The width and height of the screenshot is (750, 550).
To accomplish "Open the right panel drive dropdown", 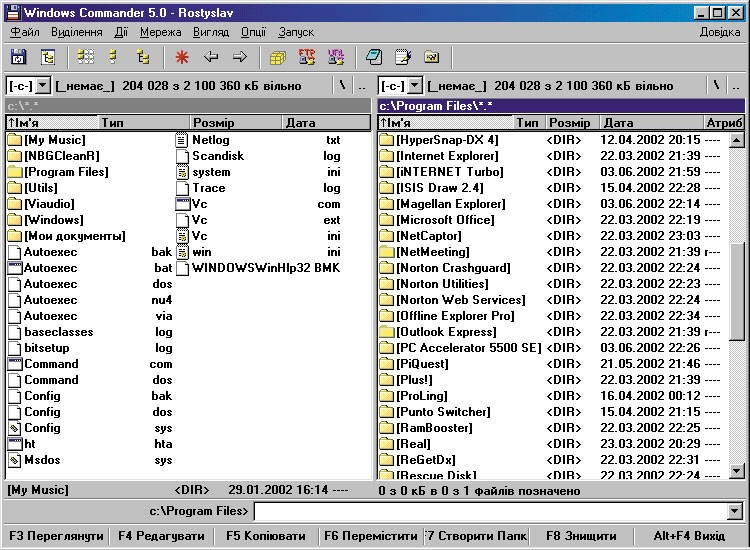I will tap(415, 86).
